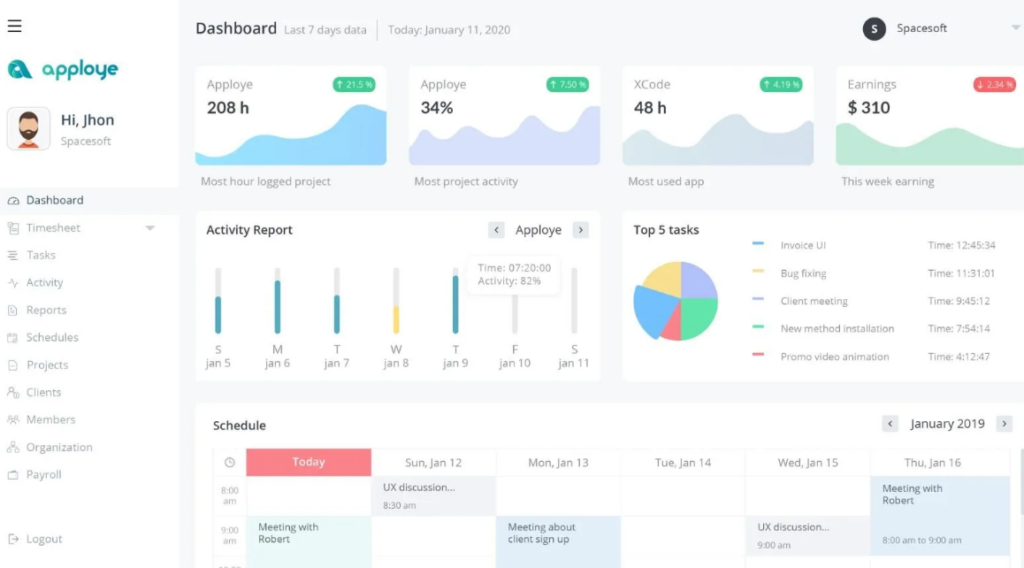Viewport: 1024px width, 568px height.
Task: Go to Tasks page
Action: pos(40,255)
